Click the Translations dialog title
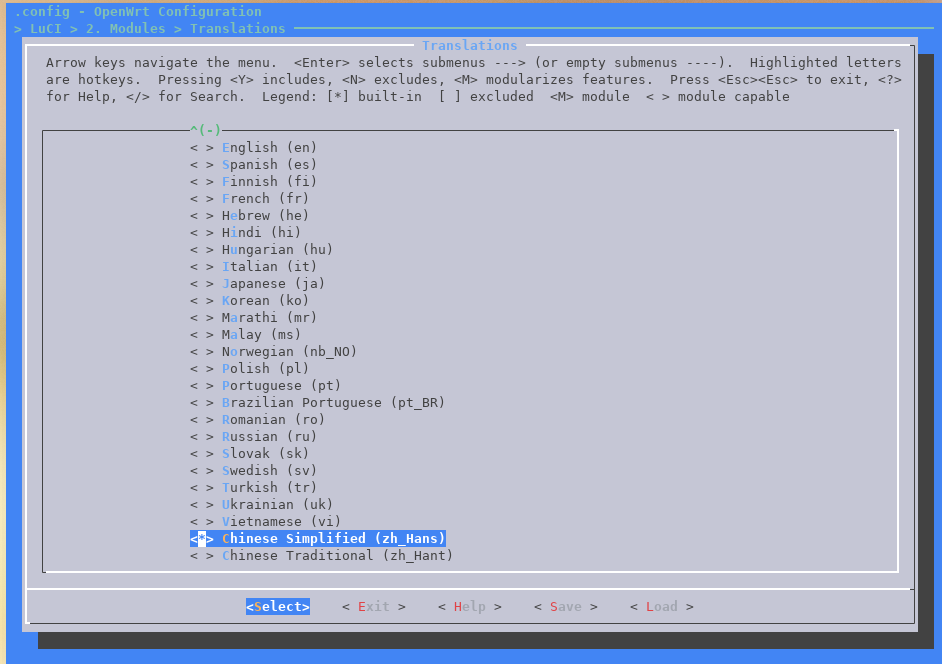Screen dimensions: 942x664 (x=469, y=46)
